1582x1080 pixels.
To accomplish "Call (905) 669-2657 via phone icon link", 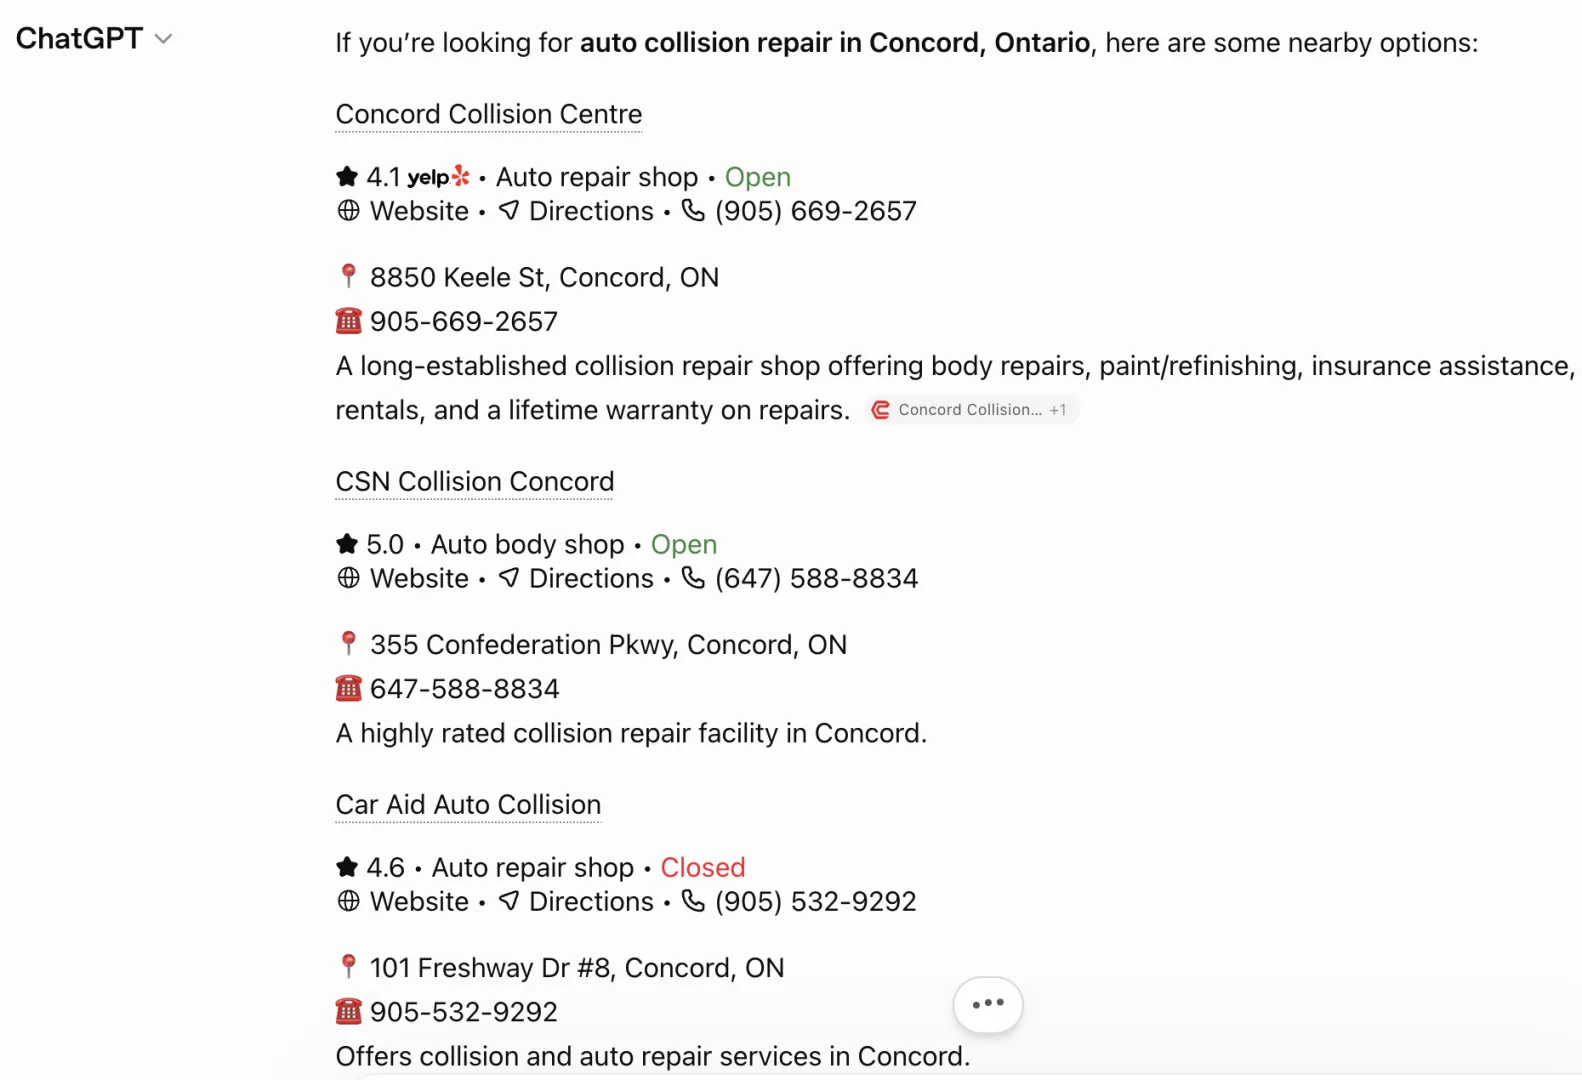I will (799, 211).
